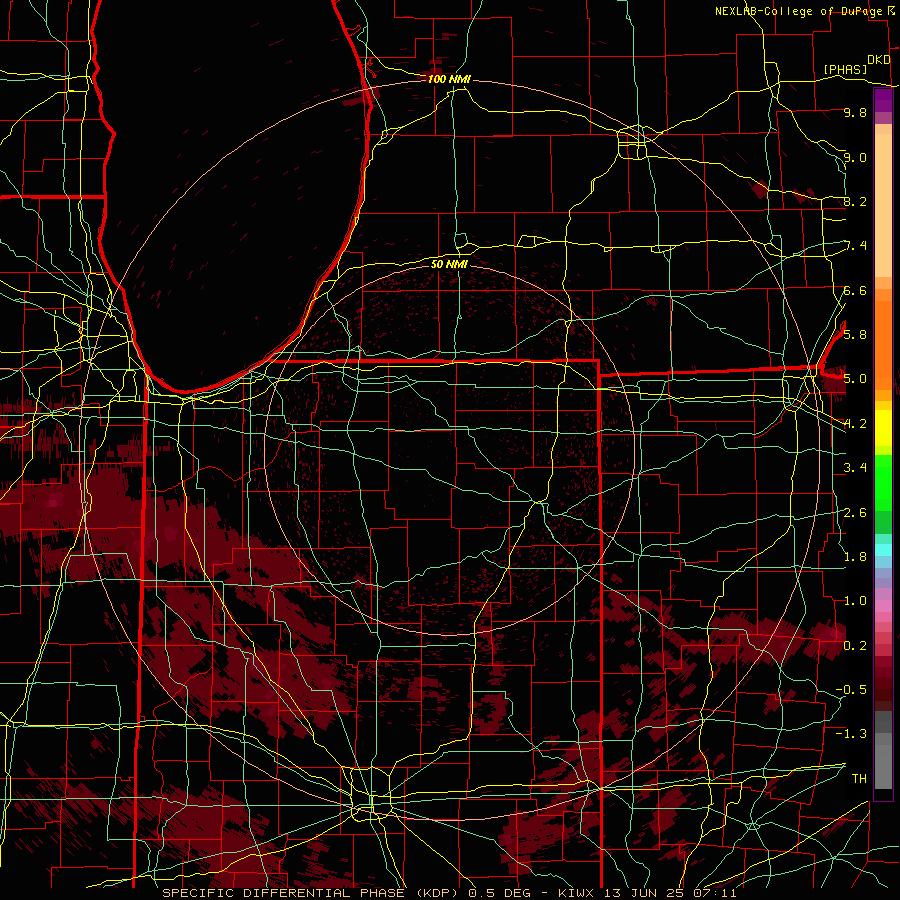Pick the yellow segment of color bar
Viewport: 900px width, 900px height.
(x=883, y=428)
